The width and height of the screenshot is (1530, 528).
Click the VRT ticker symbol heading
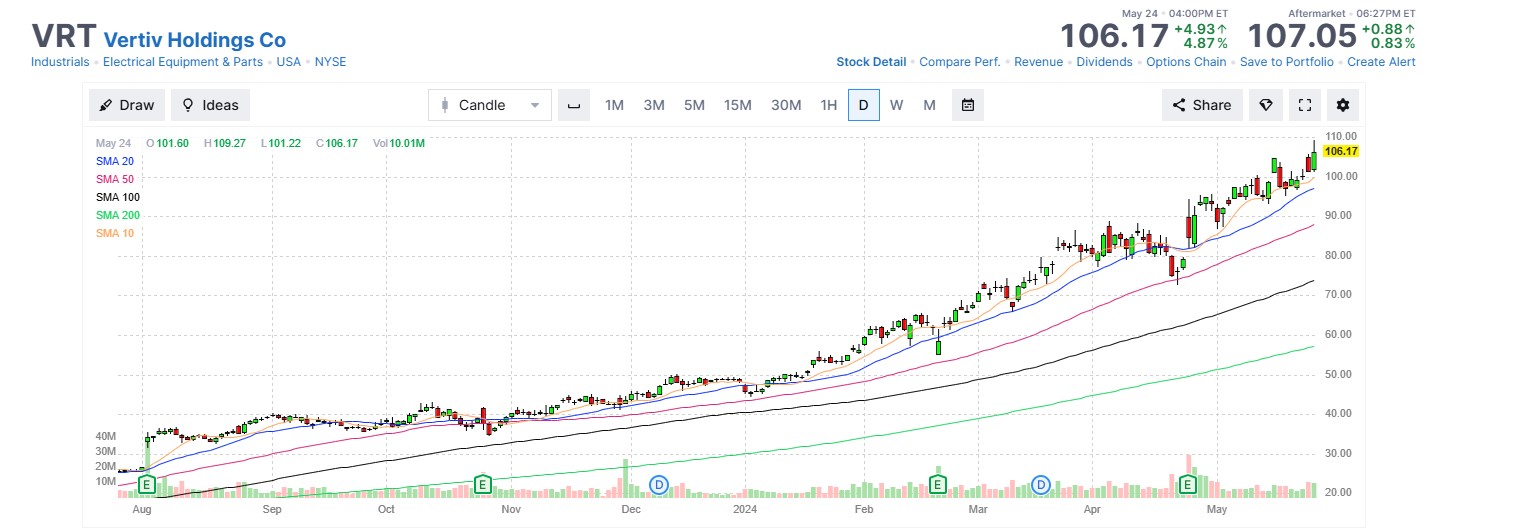63,37
